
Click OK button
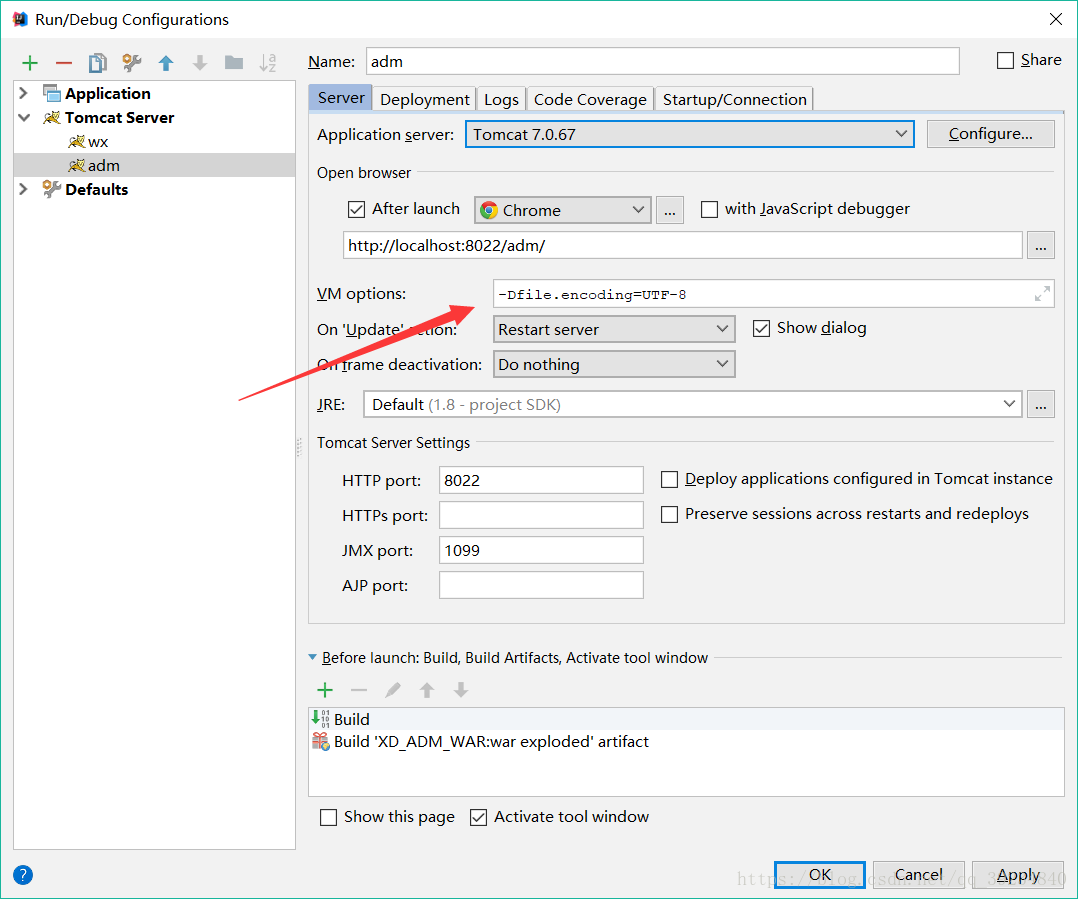[x=820, y=874]
